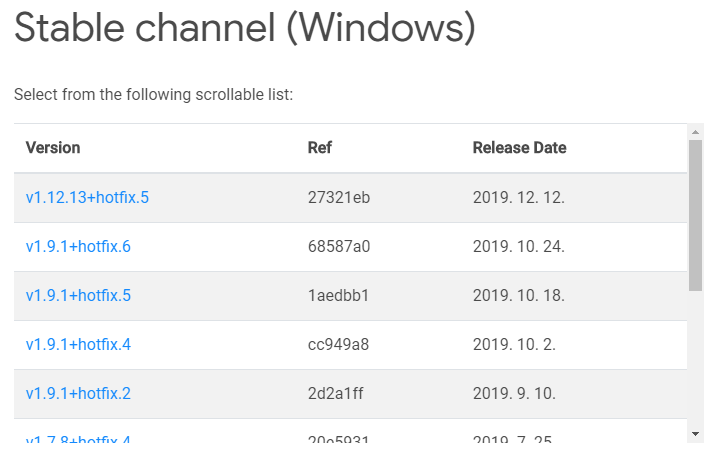Open the partially visible v1.7.8+hotfix.4 link
The image size is (720, 462).
pyautogui.click(x=78, y=439)
